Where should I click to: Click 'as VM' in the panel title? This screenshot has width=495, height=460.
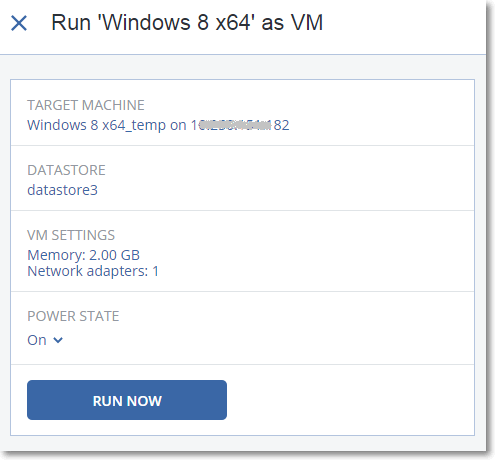click(292, 23)
